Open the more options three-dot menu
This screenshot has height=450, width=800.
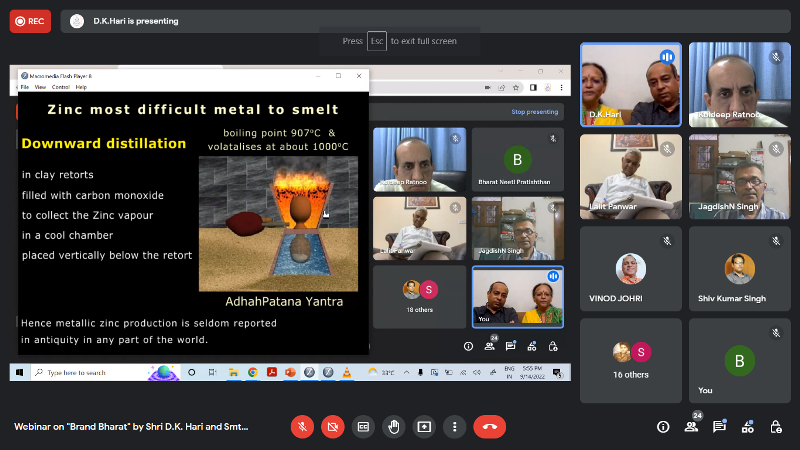tap(454, 426)
